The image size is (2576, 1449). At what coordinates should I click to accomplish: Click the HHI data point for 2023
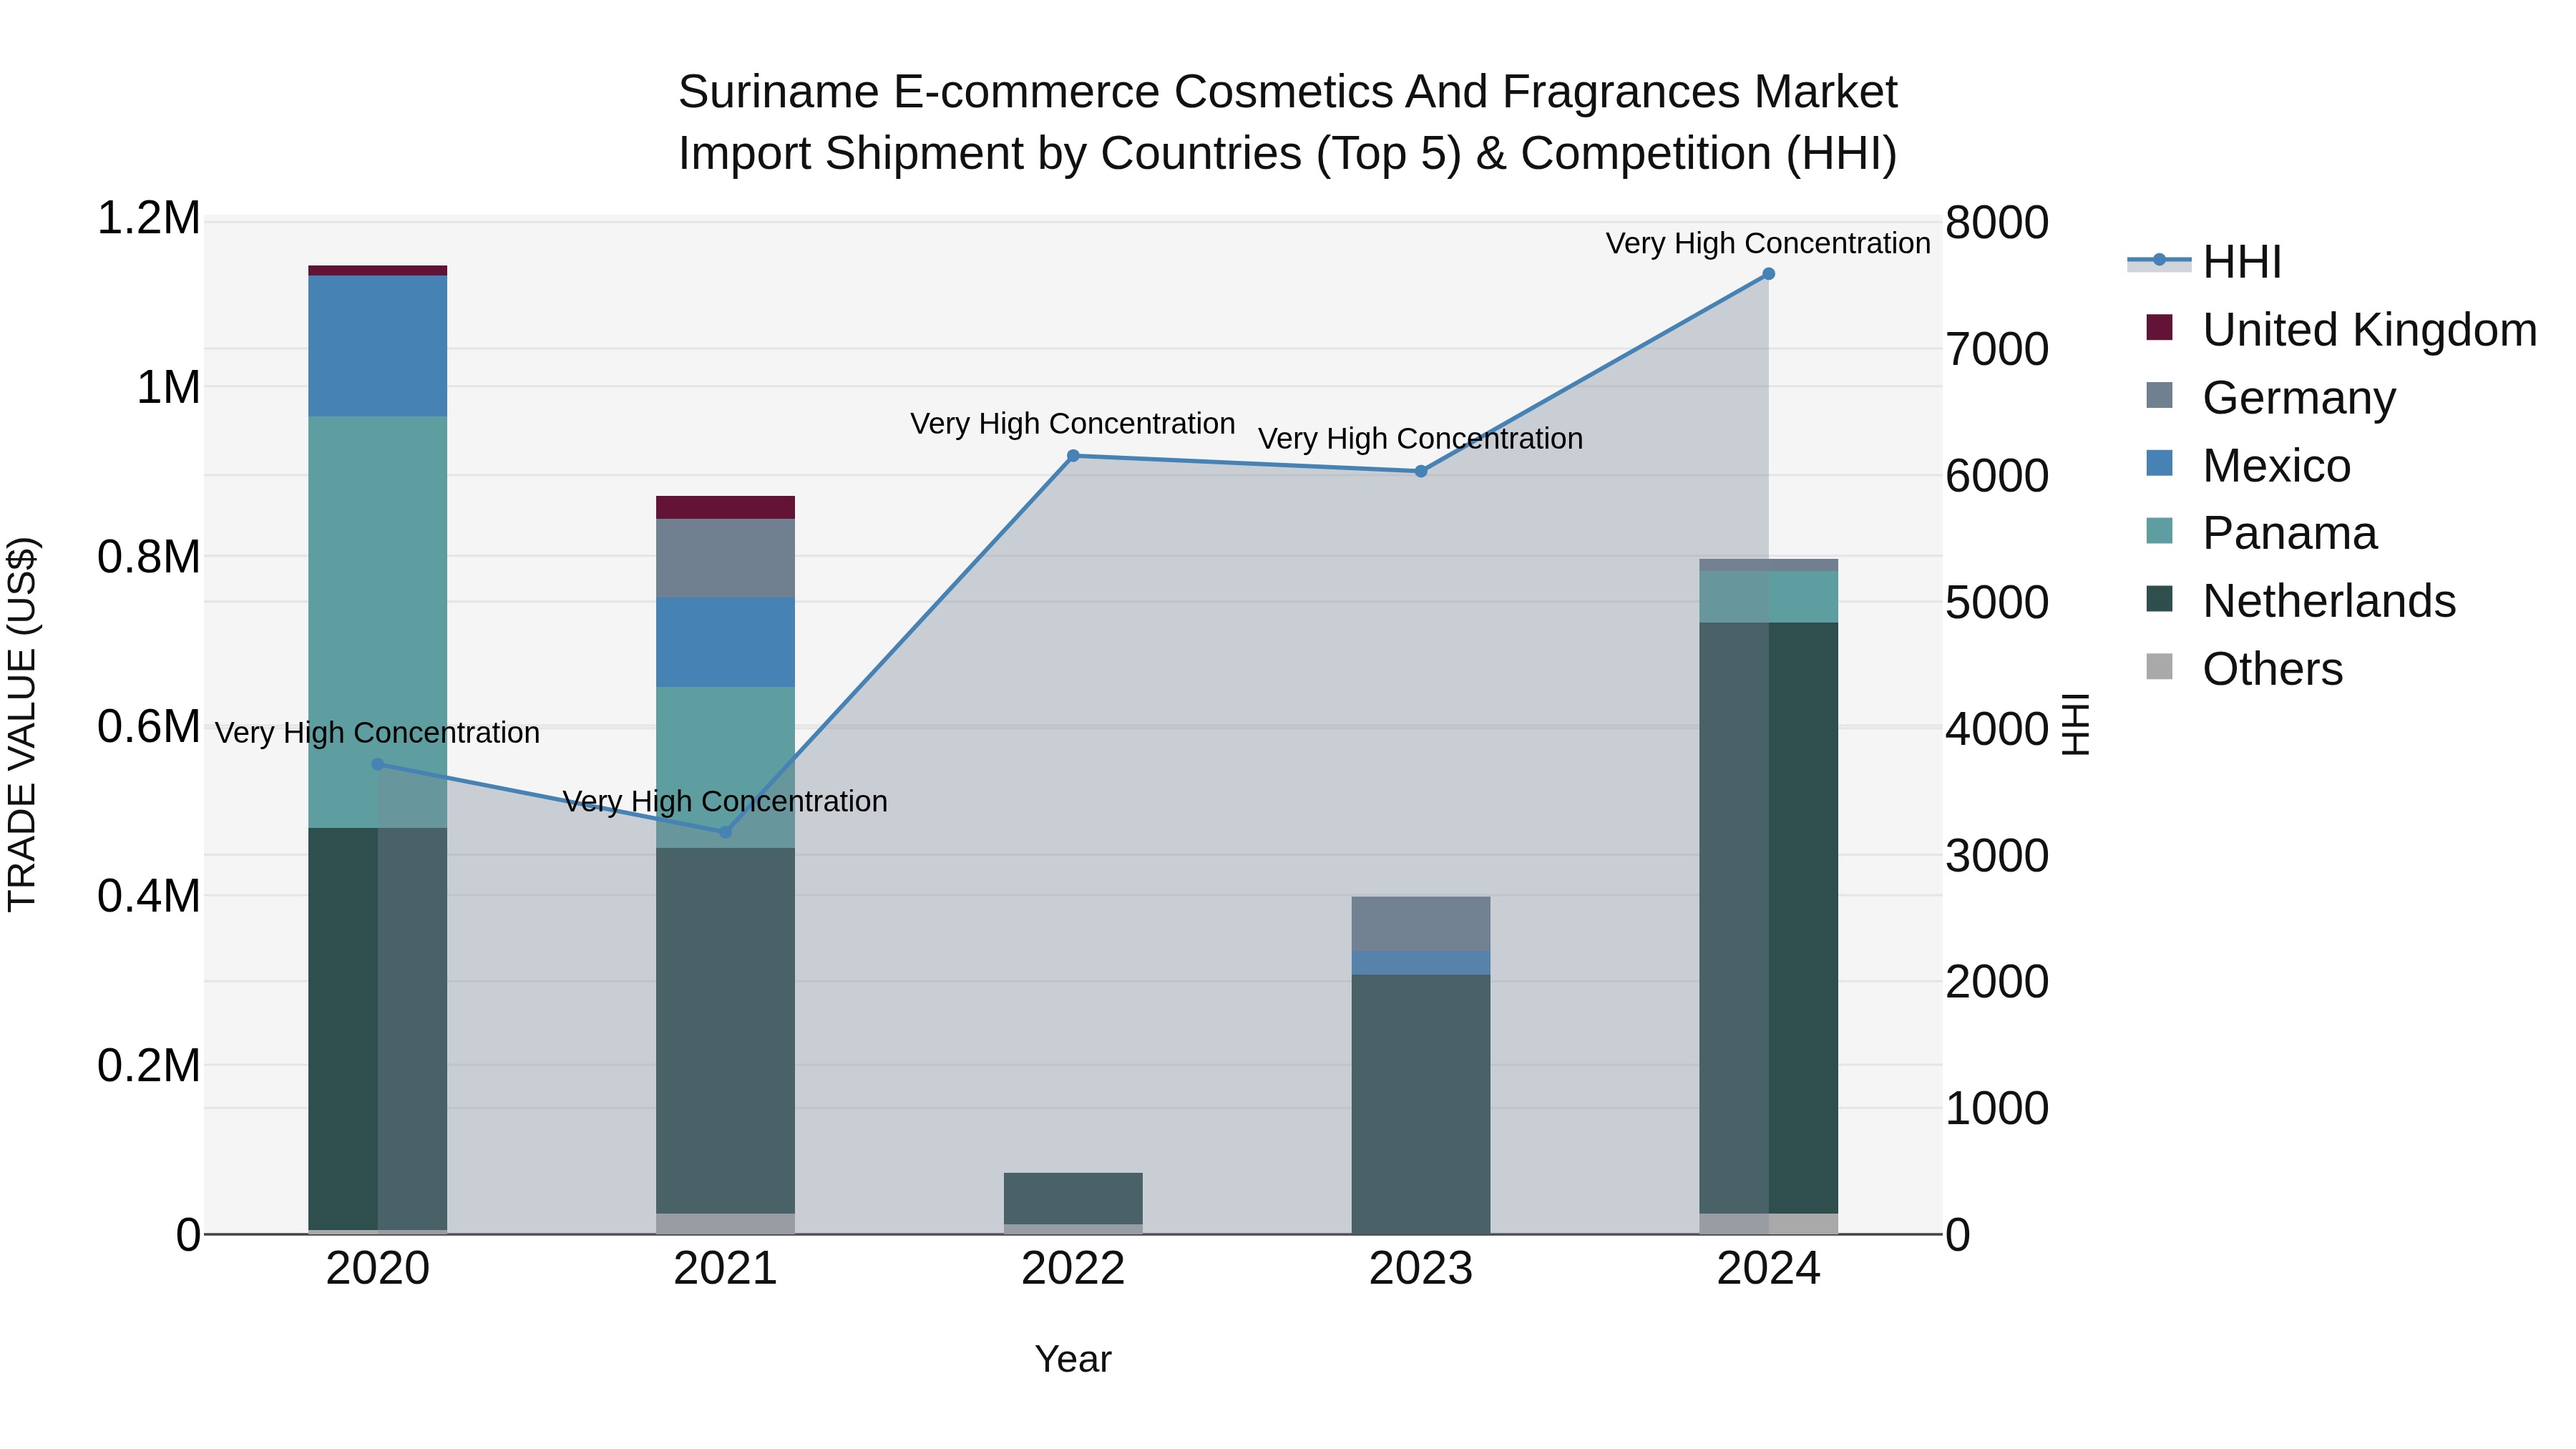coord(1421,471)
